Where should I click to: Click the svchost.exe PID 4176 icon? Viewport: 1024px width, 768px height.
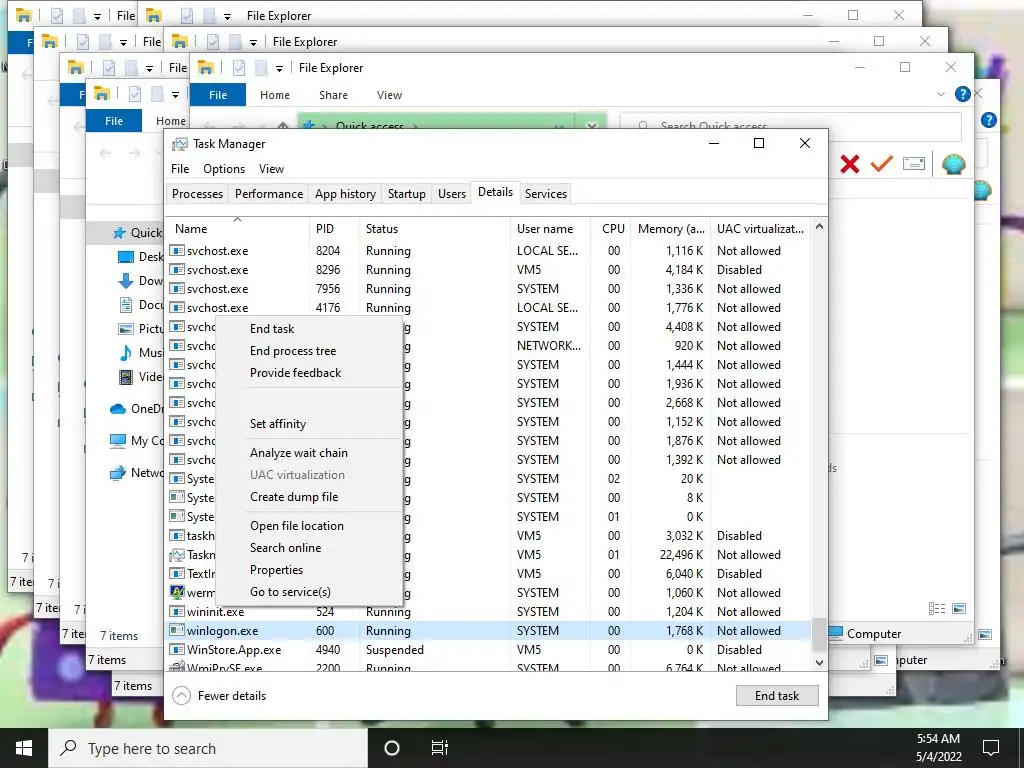(176, 308)
